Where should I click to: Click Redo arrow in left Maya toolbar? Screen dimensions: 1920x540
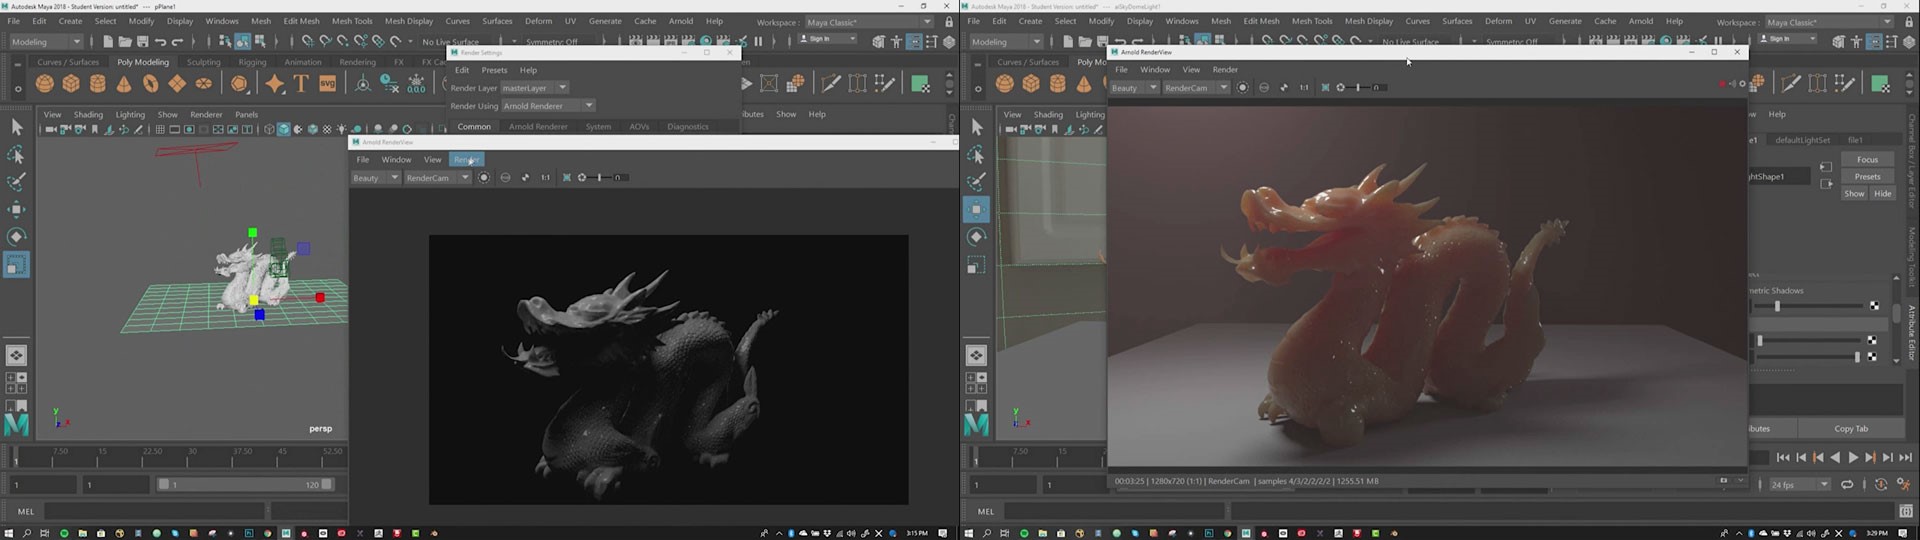pos(178,41)
